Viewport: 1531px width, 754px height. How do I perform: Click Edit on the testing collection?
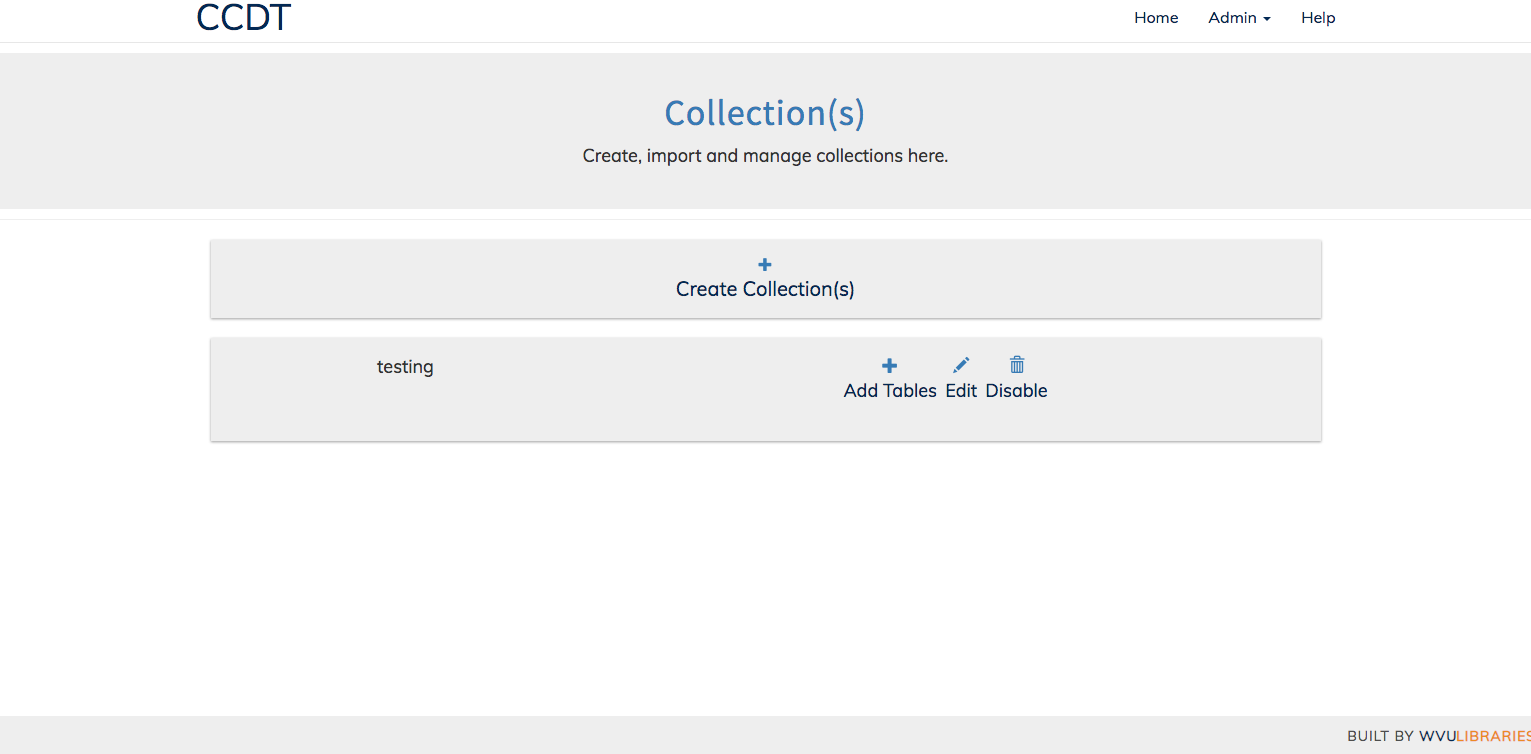point(960,390)
